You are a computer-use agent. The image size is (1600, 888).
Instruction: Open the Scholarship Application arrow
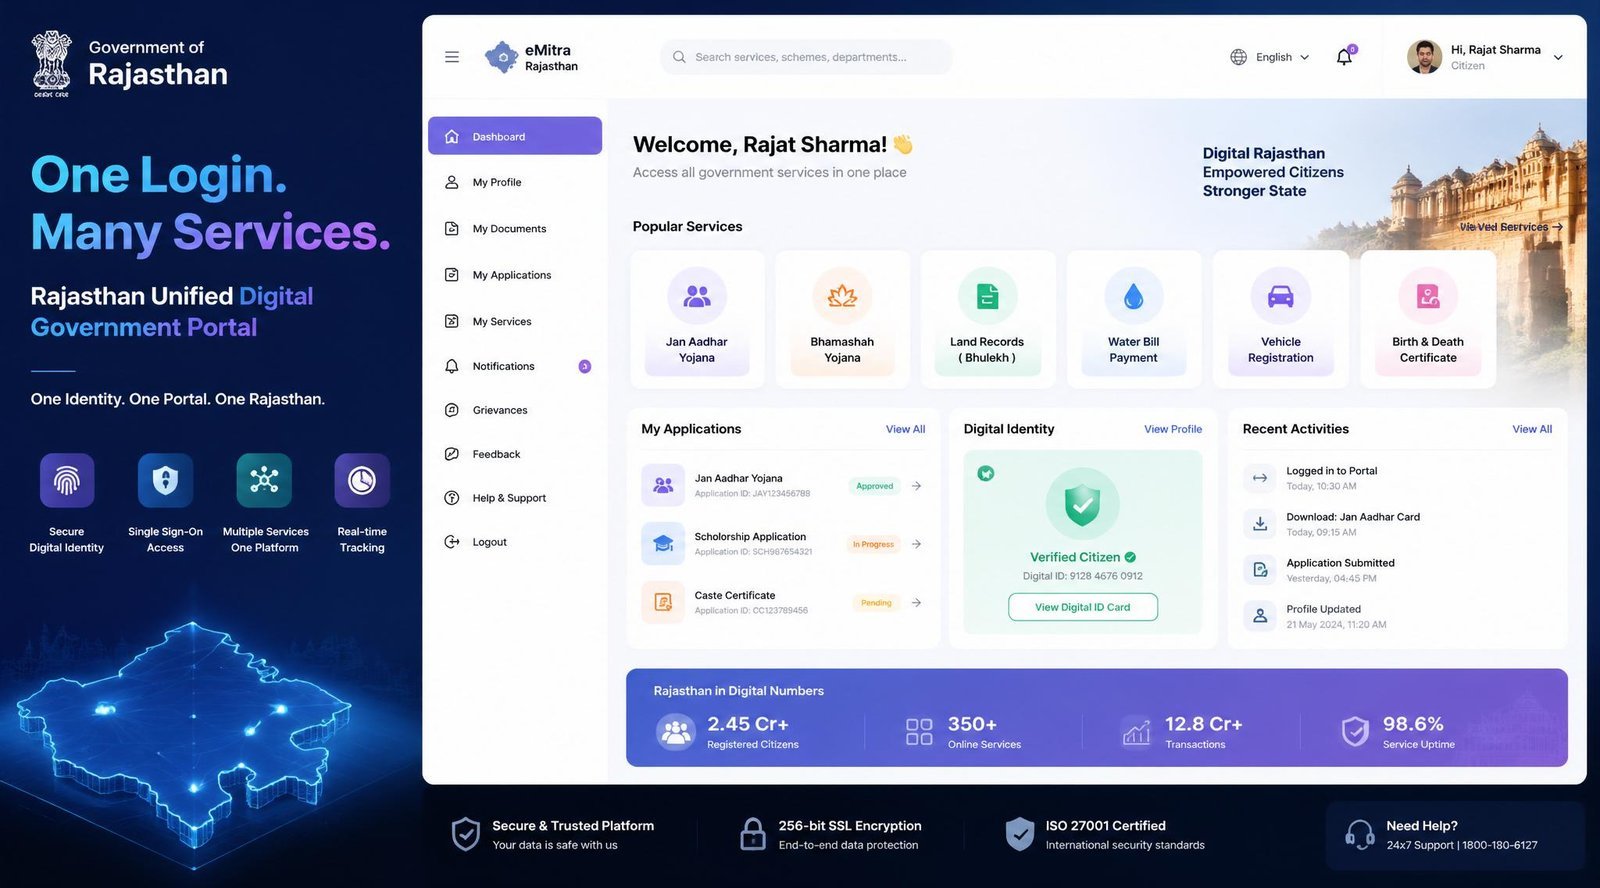pyautogui.click(x=916, y=544)
